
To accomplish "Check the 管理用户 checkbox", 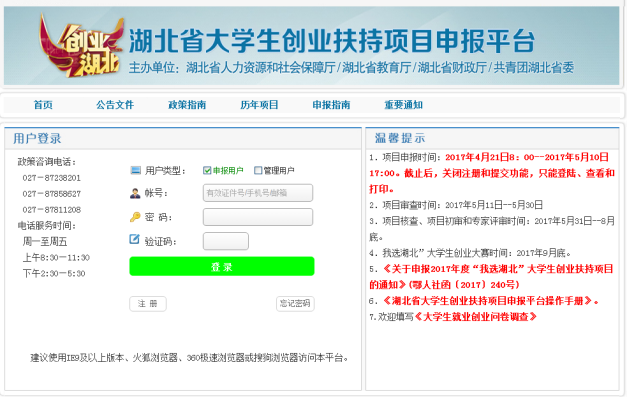I will [x=258, y=171].
